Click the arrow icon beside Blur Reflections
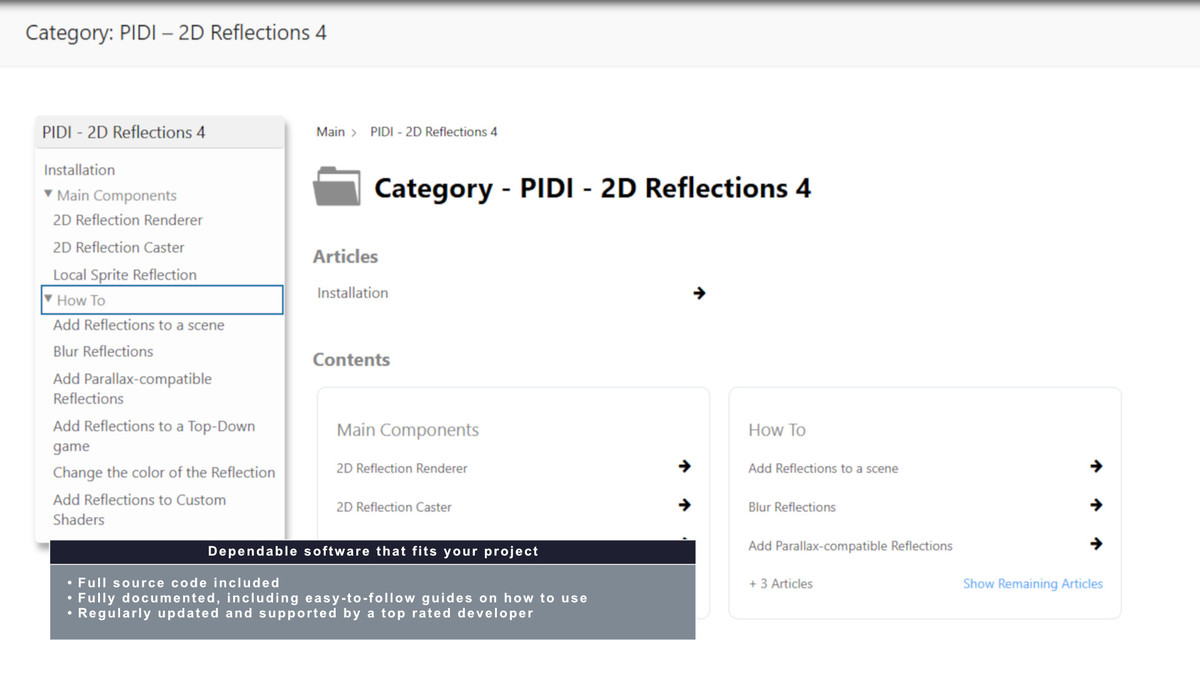 pyautogui.click(x=1096, y=505)
